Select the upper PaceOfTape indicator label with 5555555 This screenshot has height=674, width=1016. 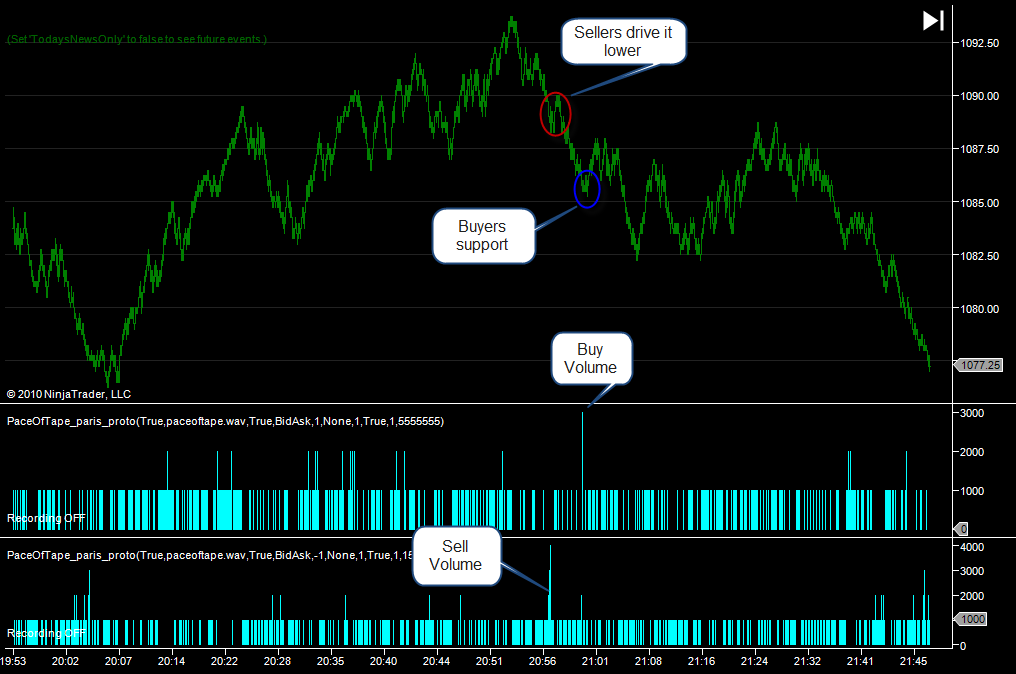[225, 421]
